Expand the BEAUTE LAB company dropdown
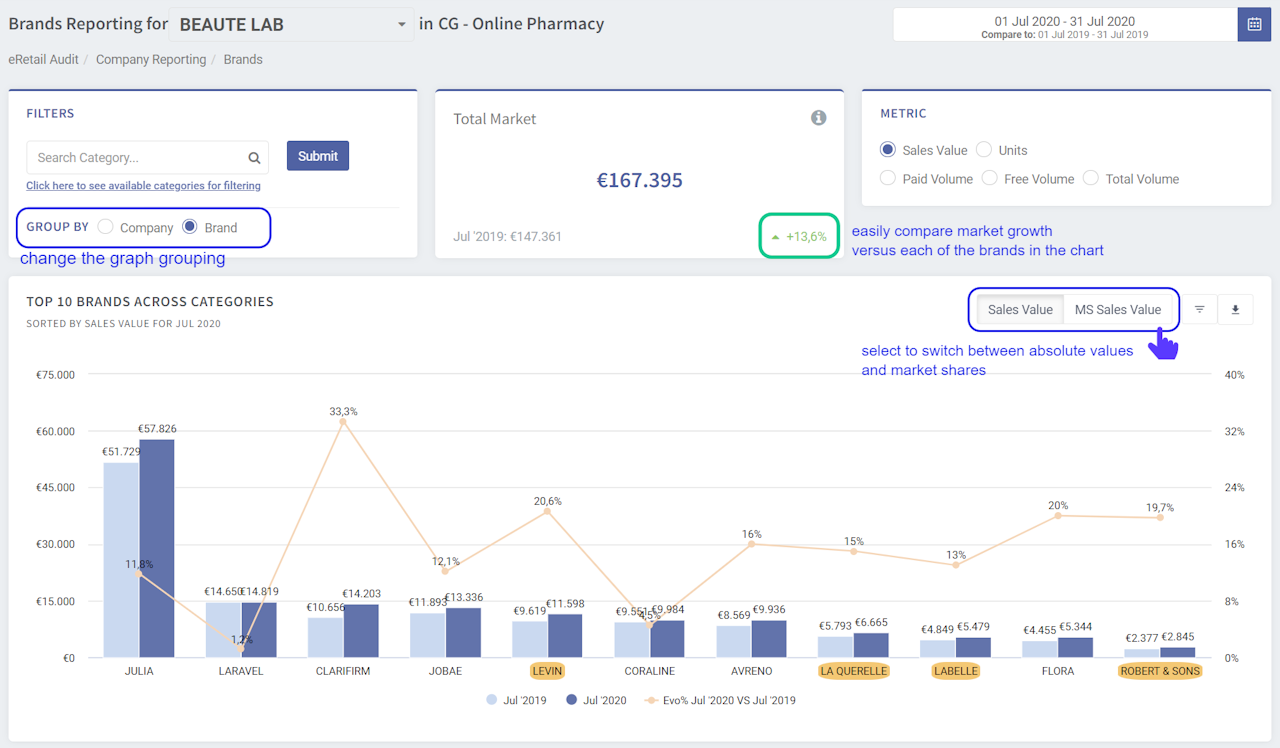 click(401, 24)
